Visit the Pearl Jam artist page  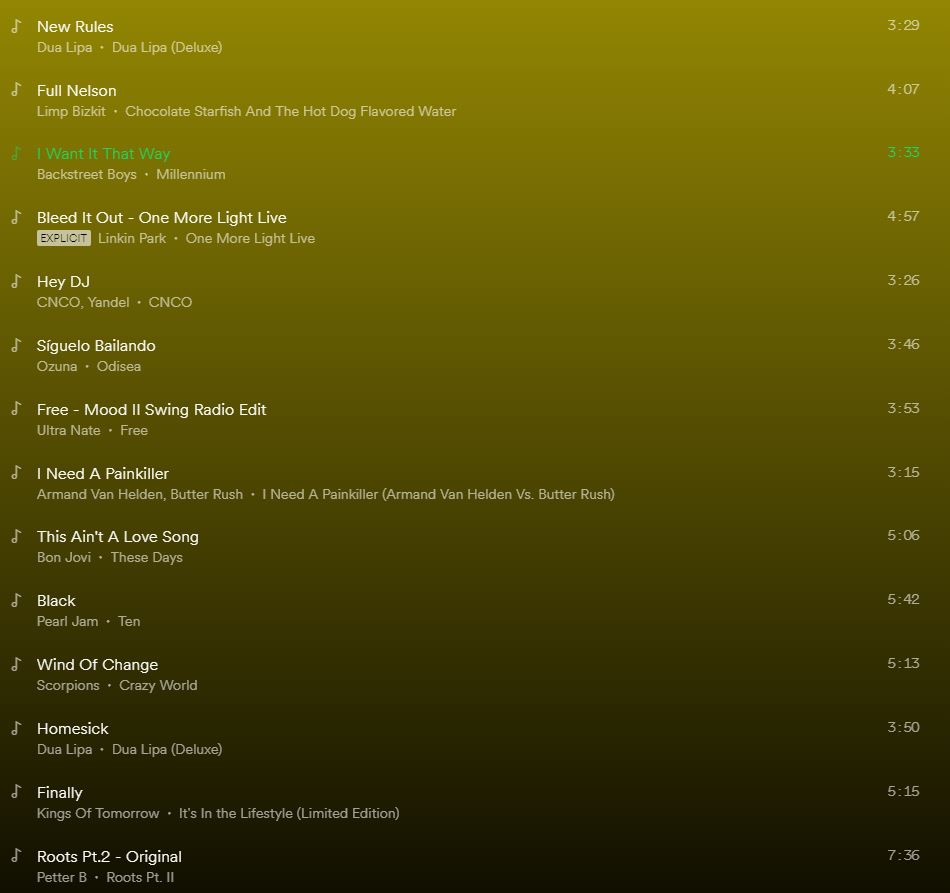[x=67, y=622]
